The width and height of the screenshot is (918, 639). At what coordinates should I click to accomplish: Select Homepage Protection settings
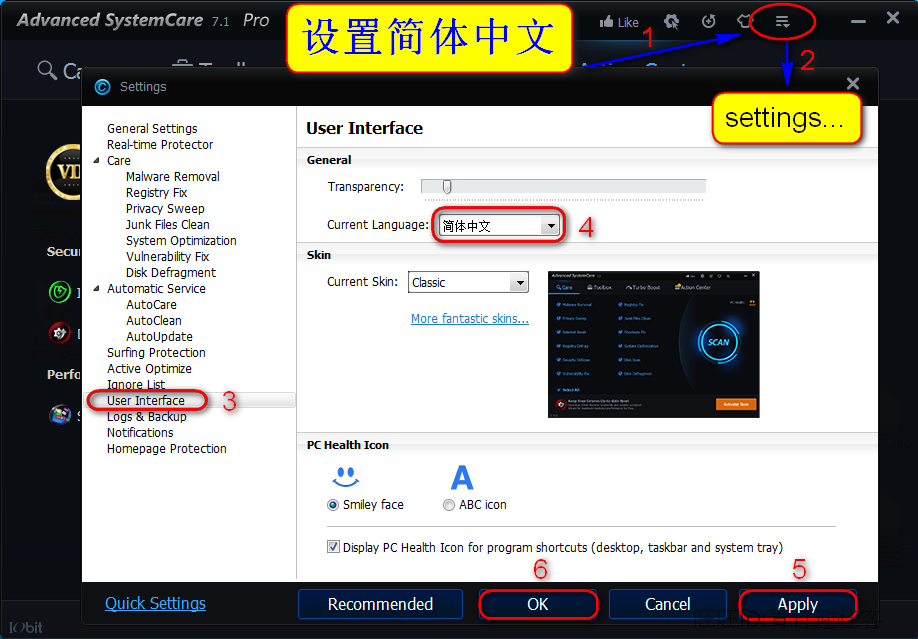[166, 449]
